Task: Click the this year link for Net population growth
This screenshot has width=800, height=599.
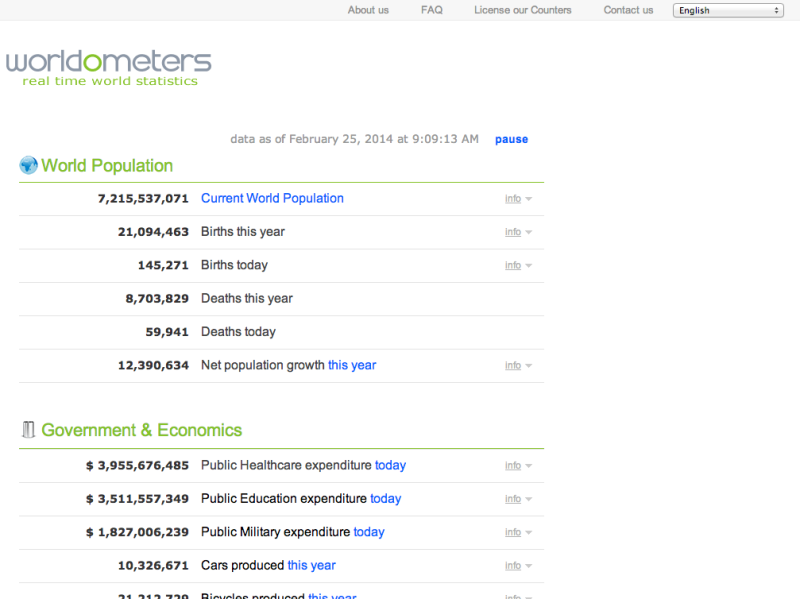Action: (x=352, y=365)
